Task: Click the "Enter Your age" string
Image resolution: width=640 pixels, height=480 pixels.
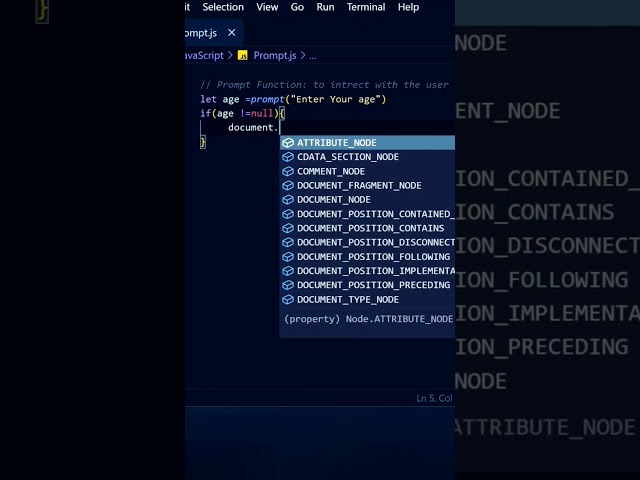Action: pyautogui.click(x=335, y=99)
